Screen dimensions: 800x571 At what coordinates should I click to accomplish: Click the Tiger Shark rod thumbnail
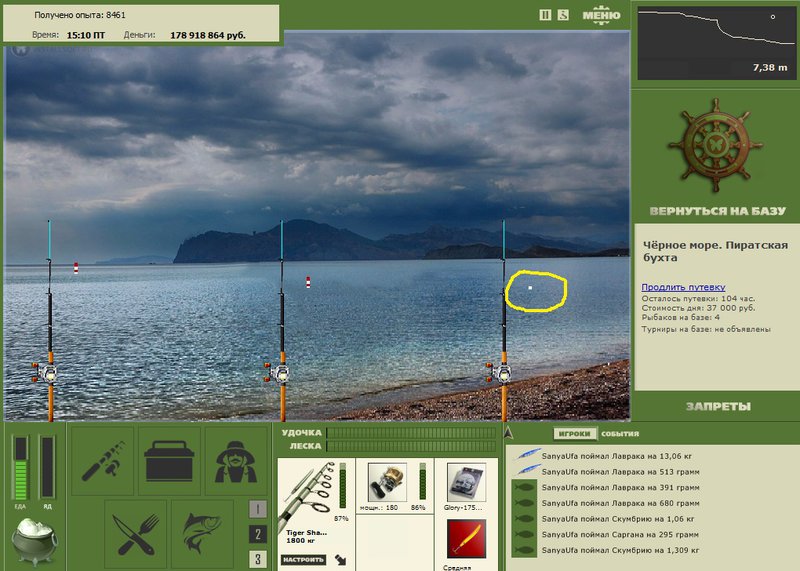306,495
